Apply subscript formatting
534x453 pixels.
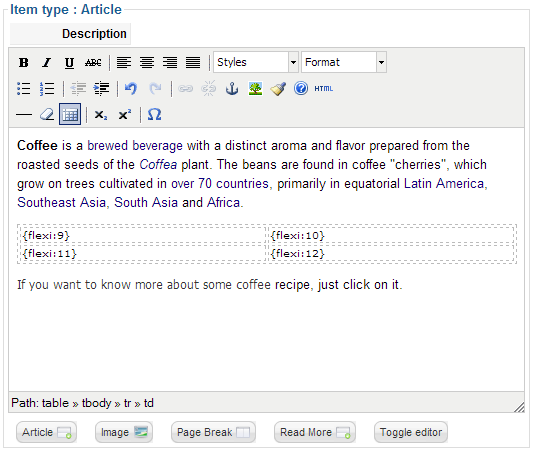[x=101, y=114]
